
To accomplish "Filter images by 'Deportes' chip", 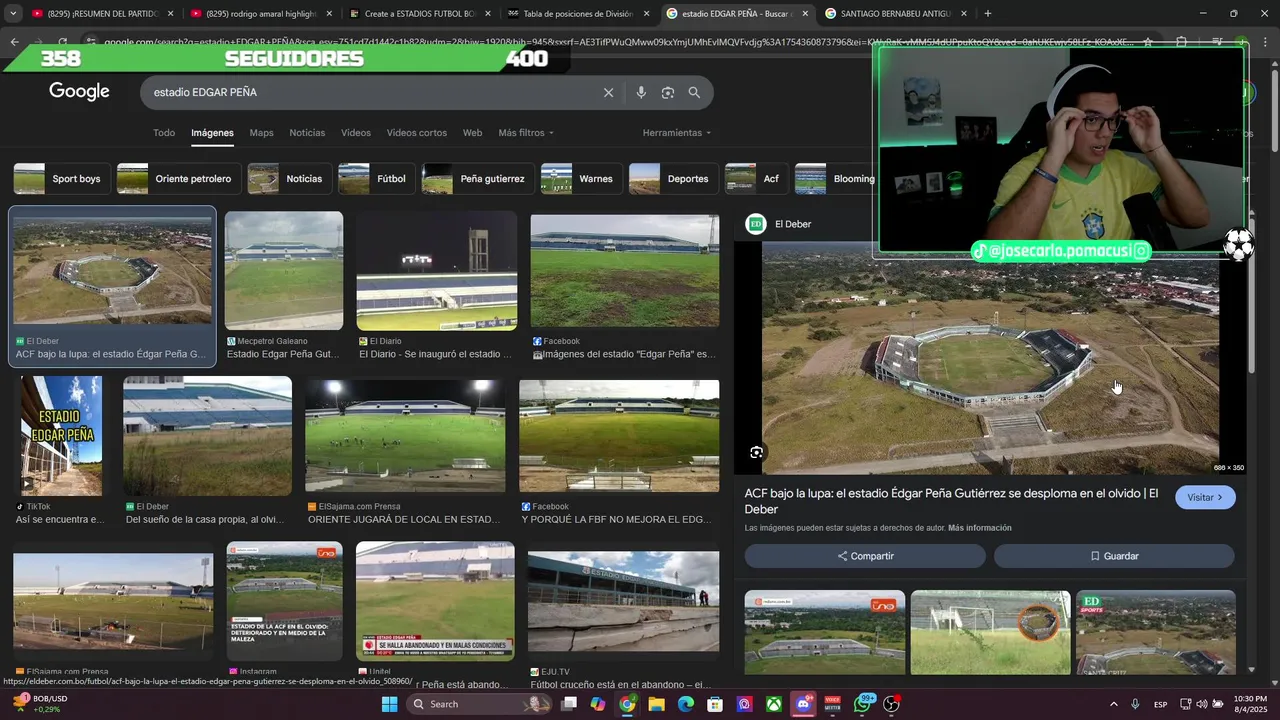I will 673,179.
